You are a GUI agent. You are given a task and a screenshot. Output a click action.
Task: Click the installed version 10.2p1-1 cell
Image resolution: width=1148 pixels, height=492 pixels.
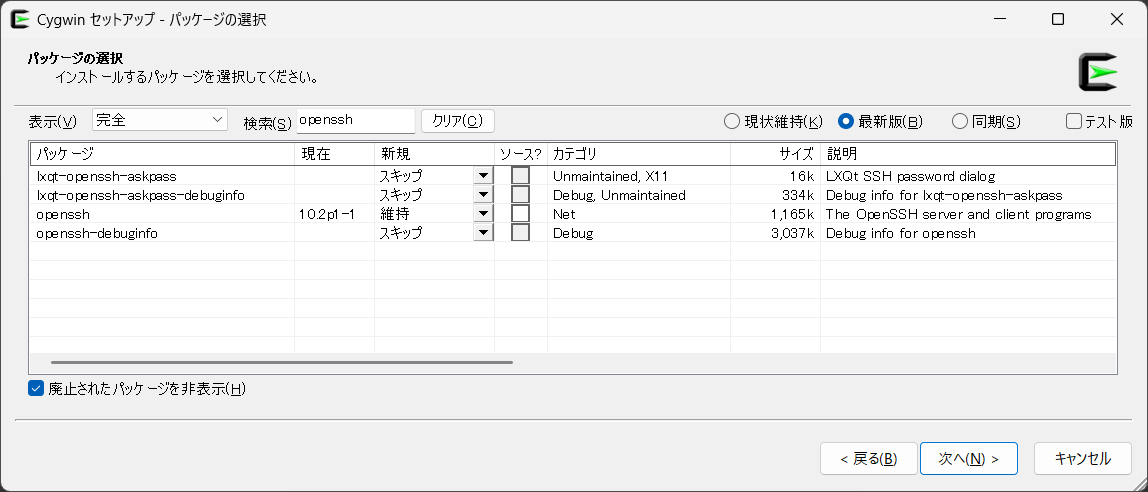pyautogui.click(x=327, y=215)
